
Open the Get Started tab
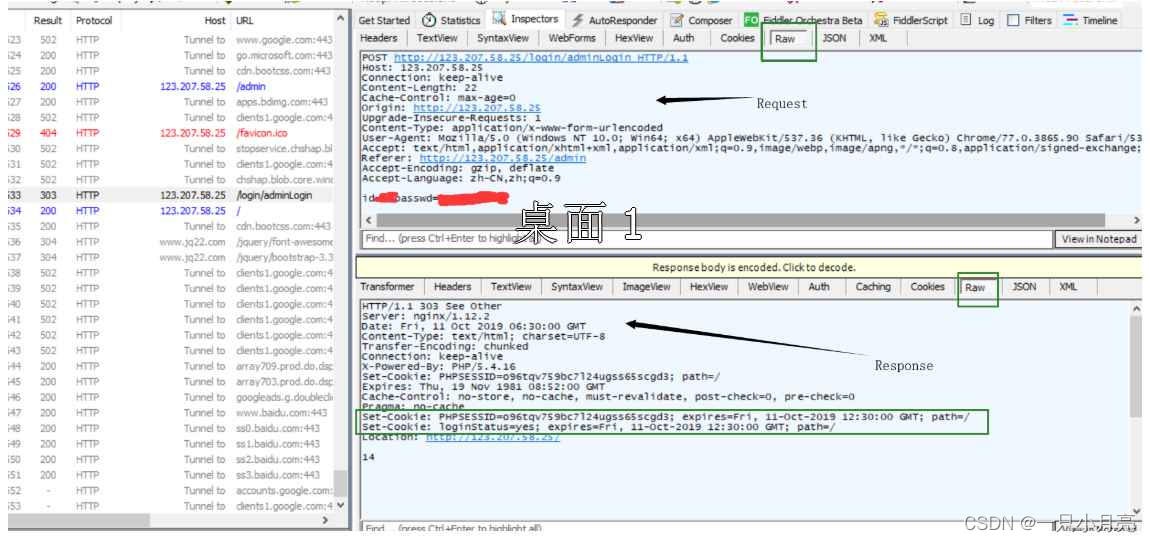pos(384,20)
